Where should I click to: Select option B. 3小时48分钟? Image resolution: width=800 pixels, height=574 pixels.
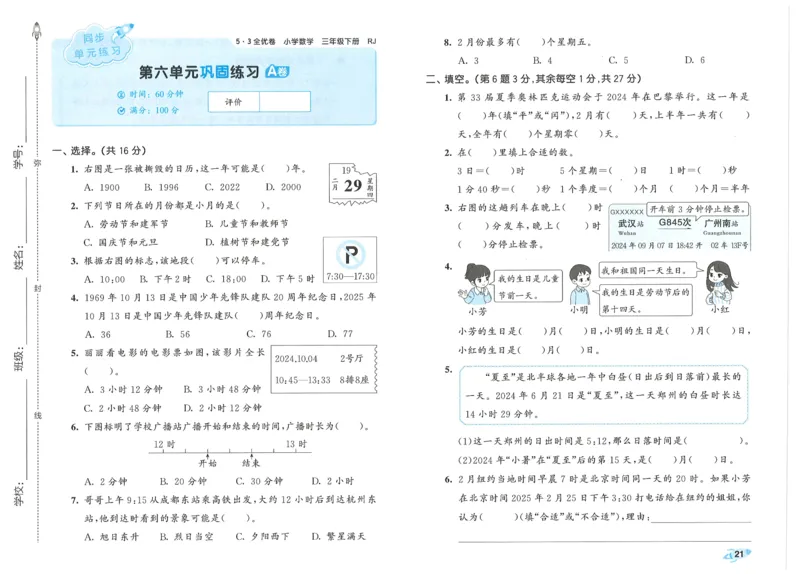222,389
